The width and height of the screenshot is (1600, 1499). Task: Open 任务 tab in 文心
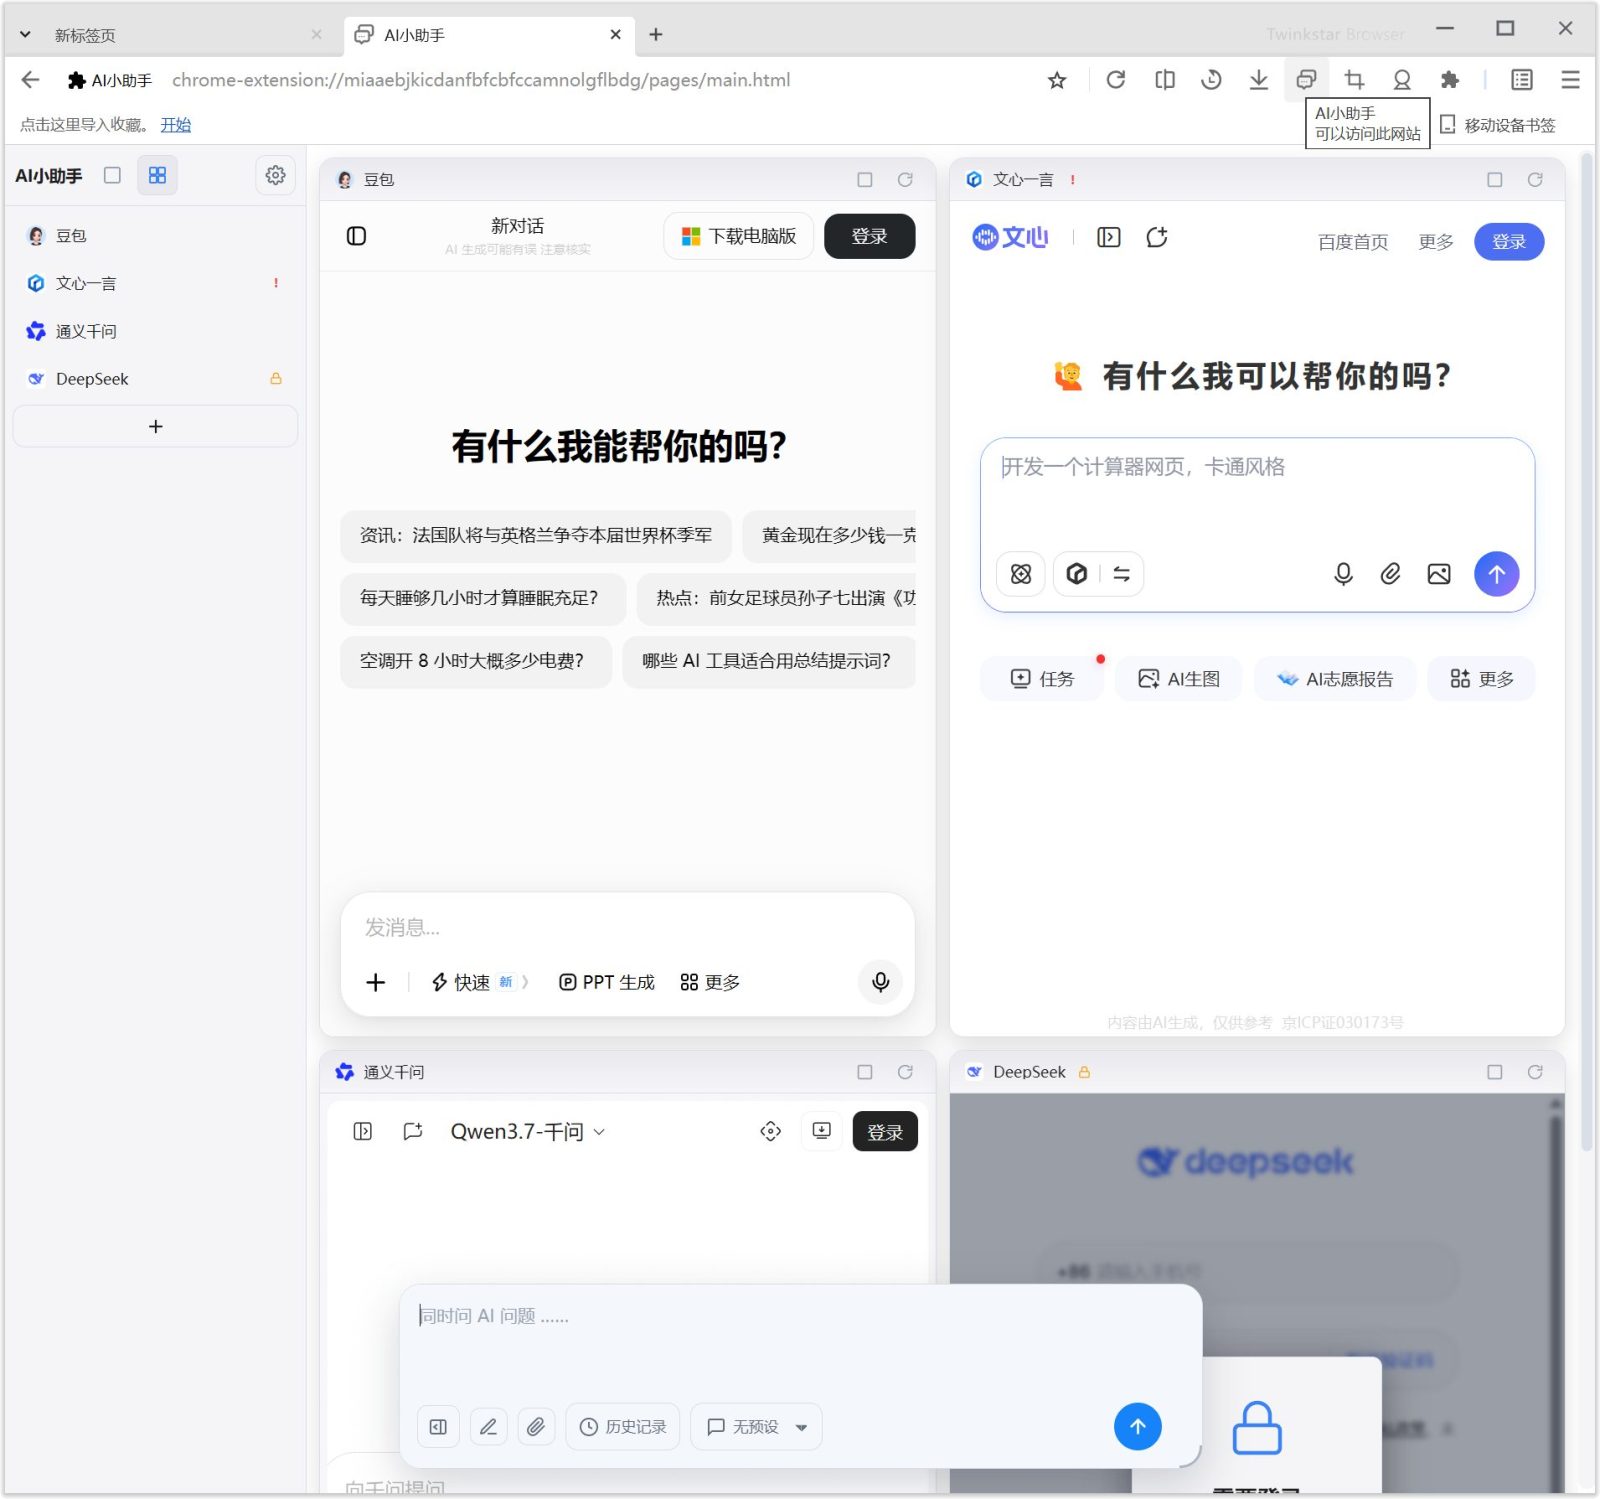[1041, 679]
